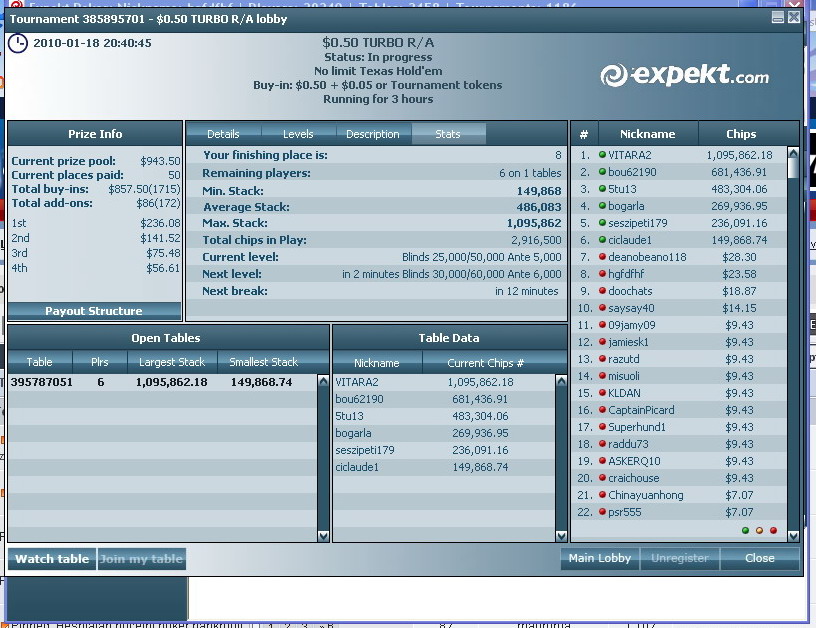Screen dimensions: 816x628
Task: Select VITARA2 in the Table Data list
Action: coord(444,382)
